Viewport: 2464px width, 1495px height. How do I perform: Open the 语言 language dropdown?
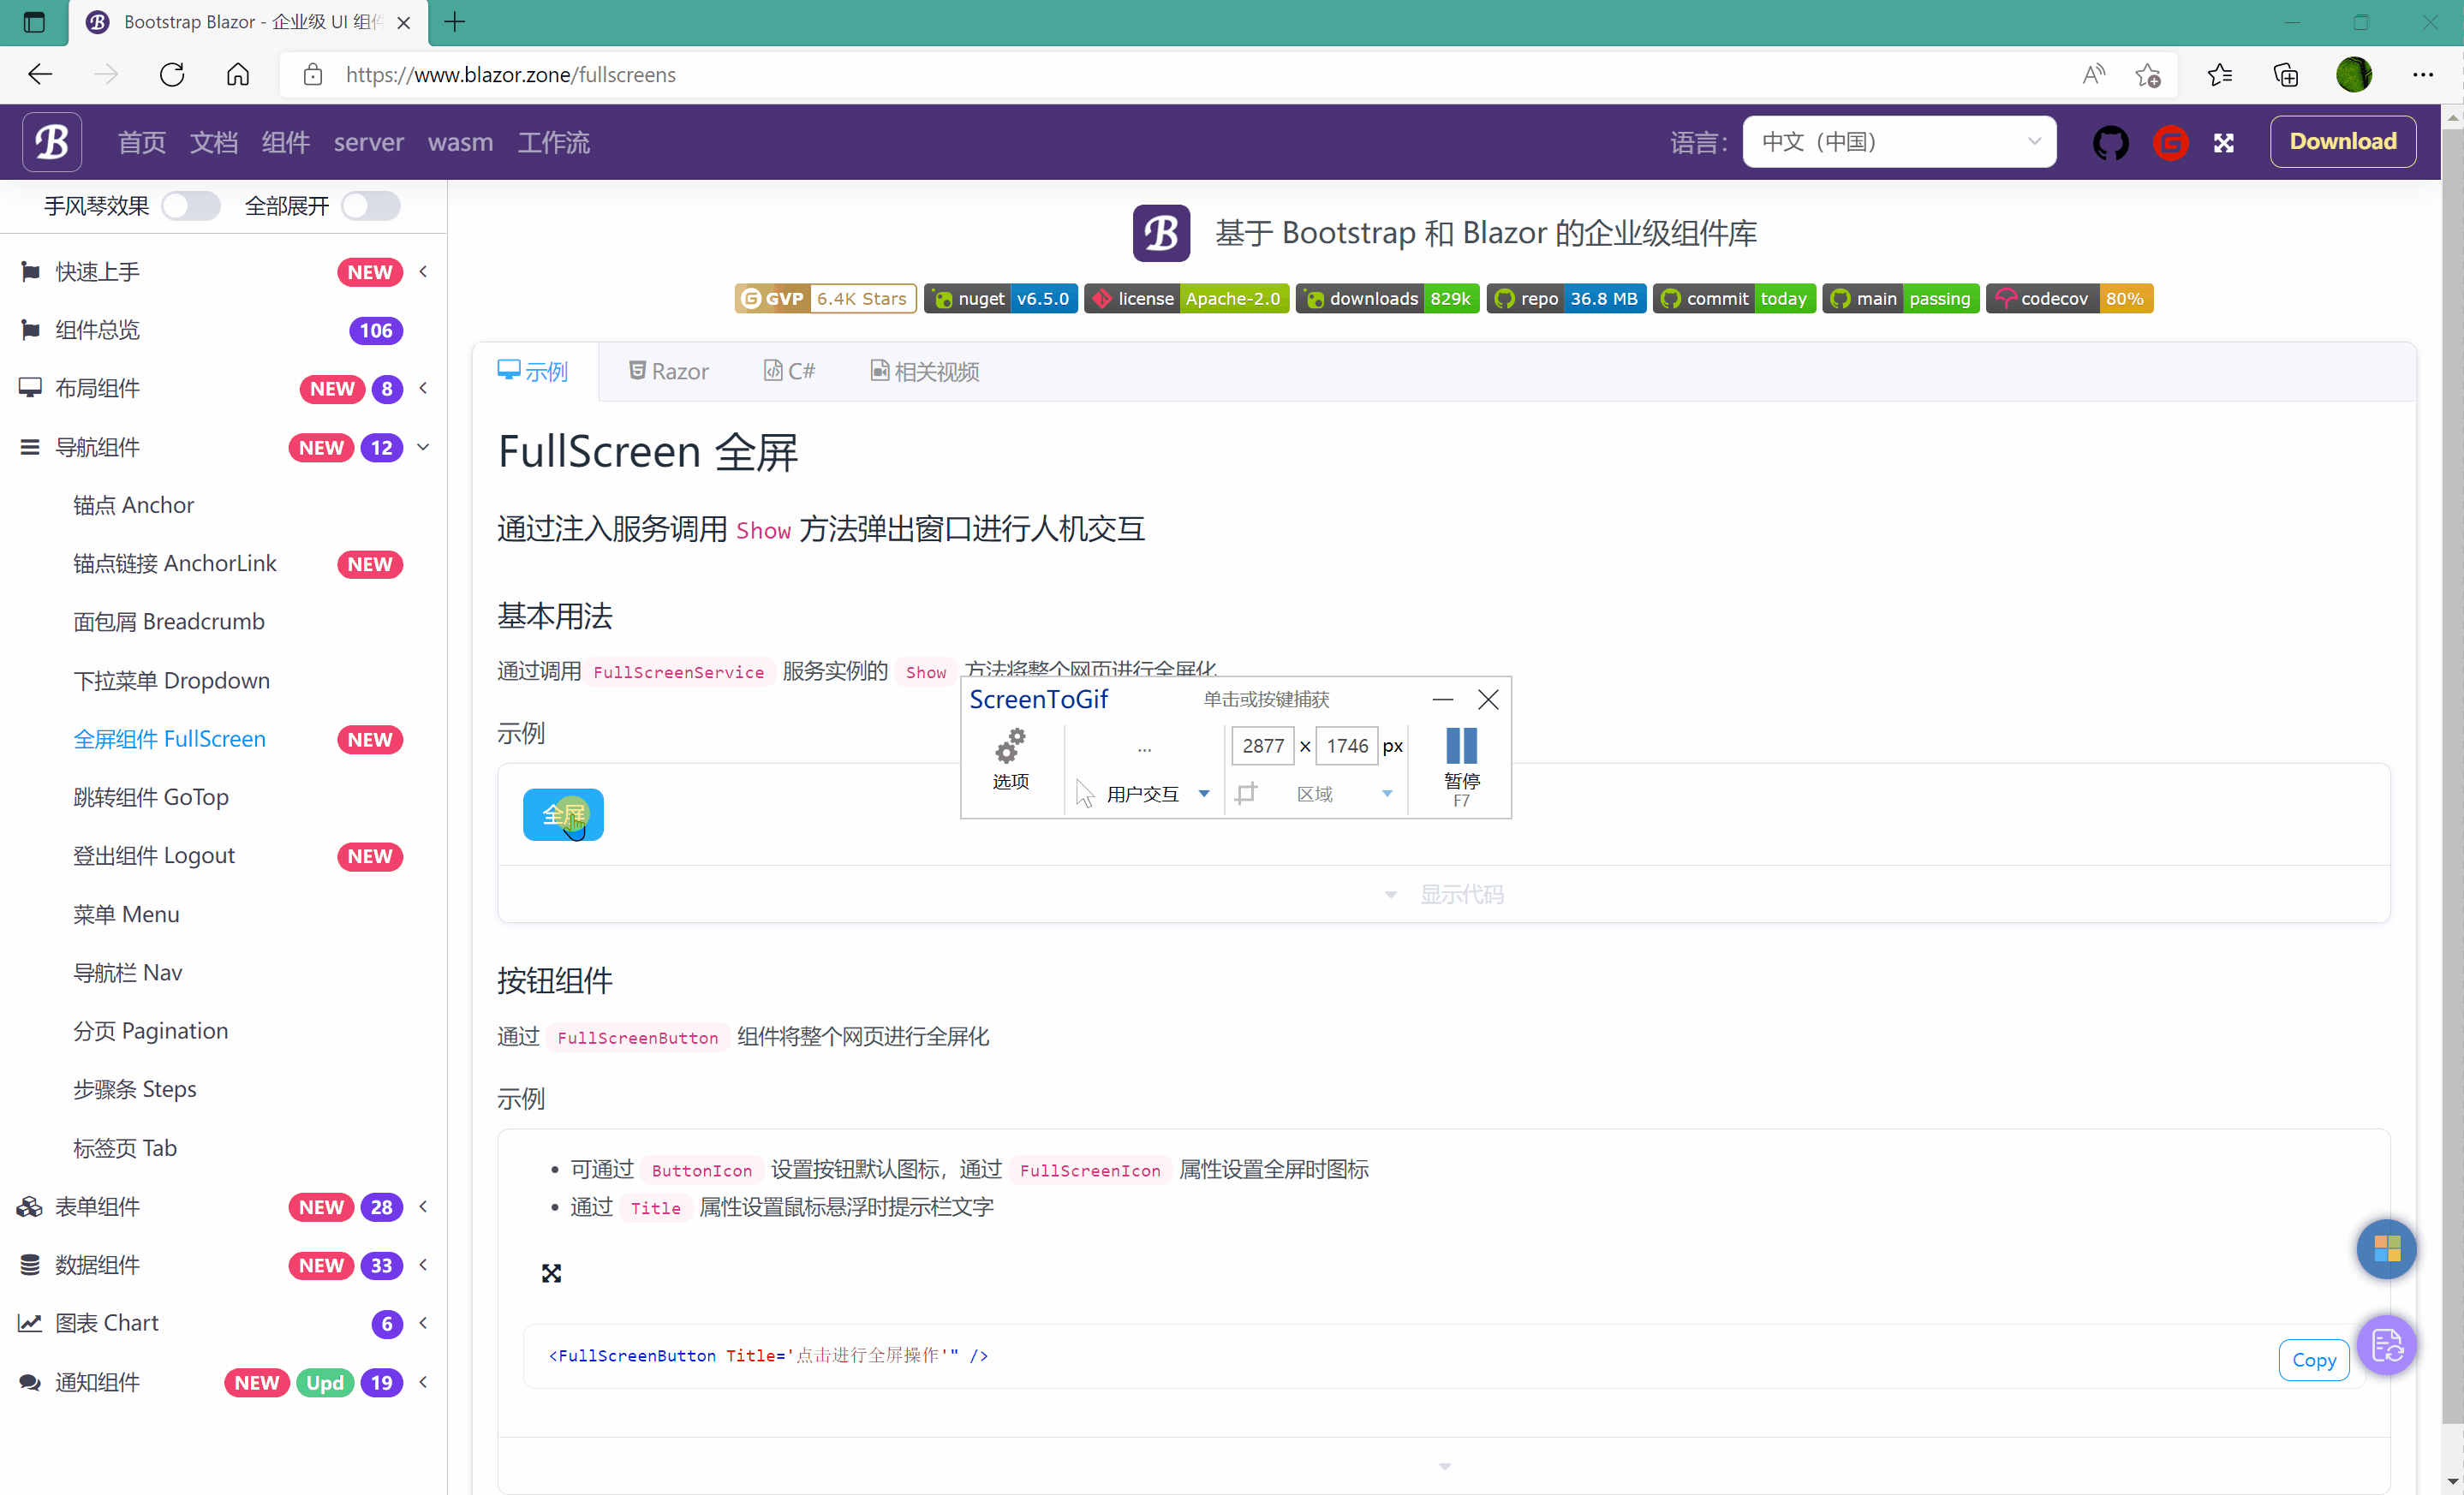click(x=1898, y=142)
